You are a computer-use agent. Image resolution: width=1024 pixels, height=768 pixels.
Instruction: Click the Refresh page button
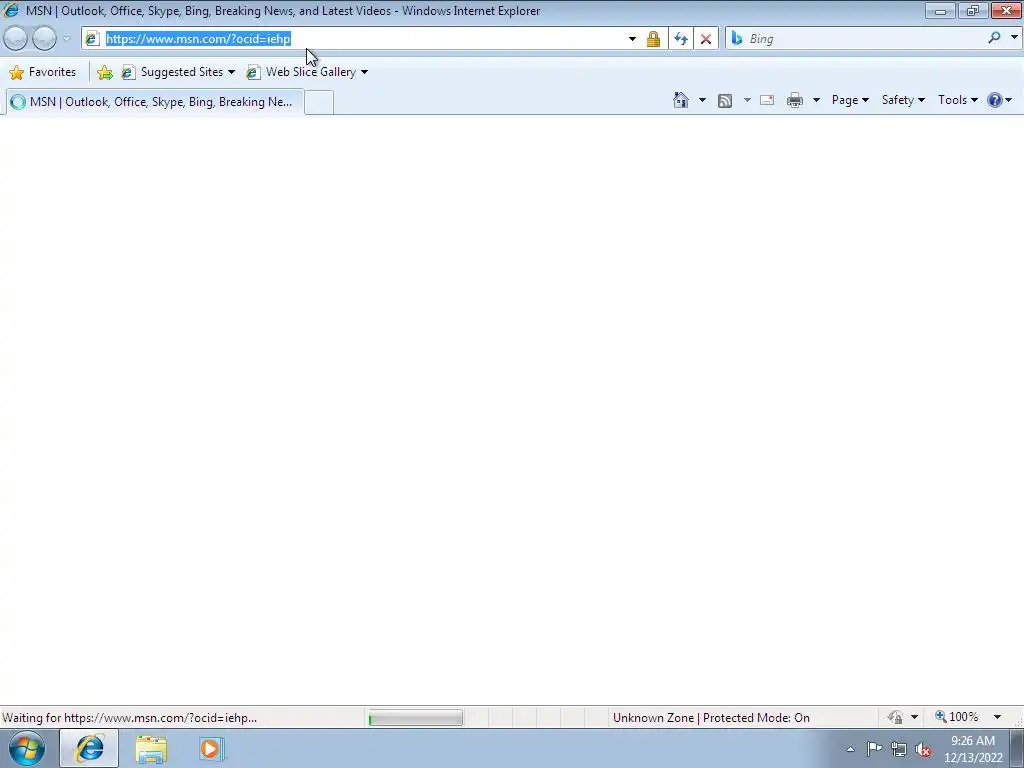point(680,39)
